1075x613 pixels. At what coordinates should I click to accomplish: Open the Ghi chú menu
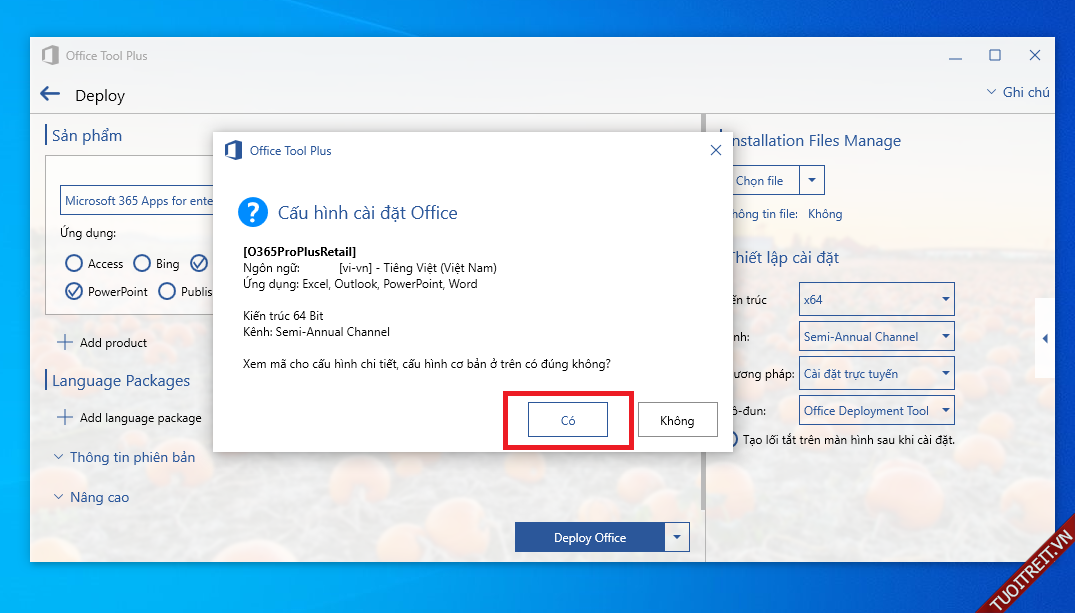tap(1017, 92)
